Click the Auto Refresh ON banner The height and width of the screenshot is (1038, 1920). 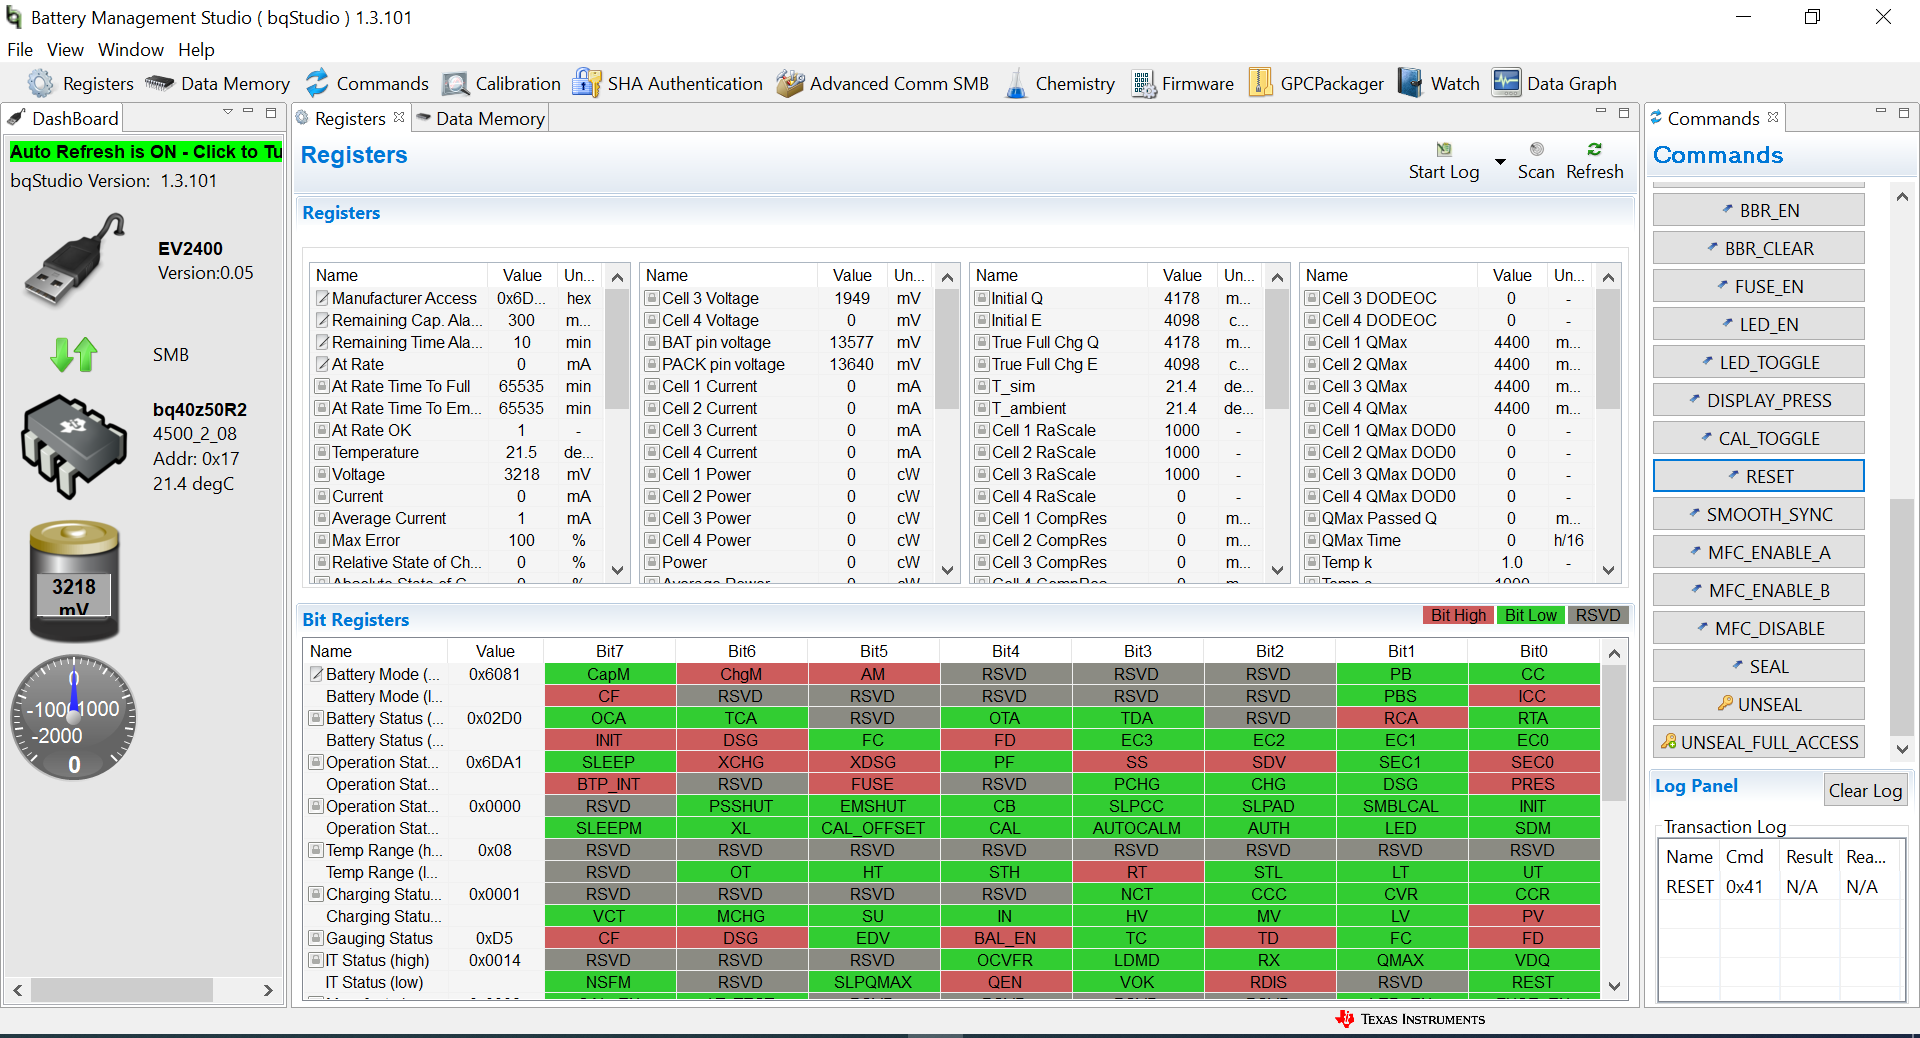point(146,152)
